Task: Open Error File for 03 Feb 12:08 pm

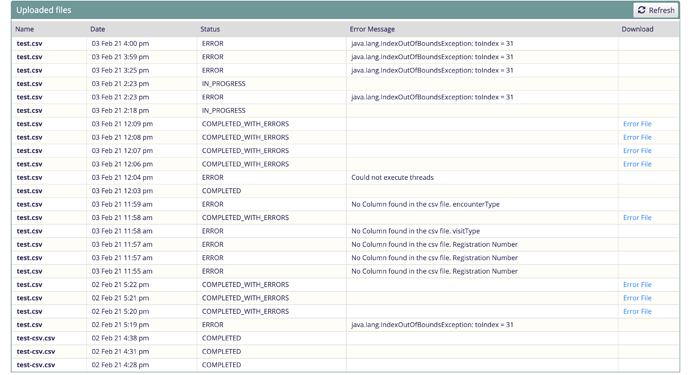Action: [x=637, y=137]
